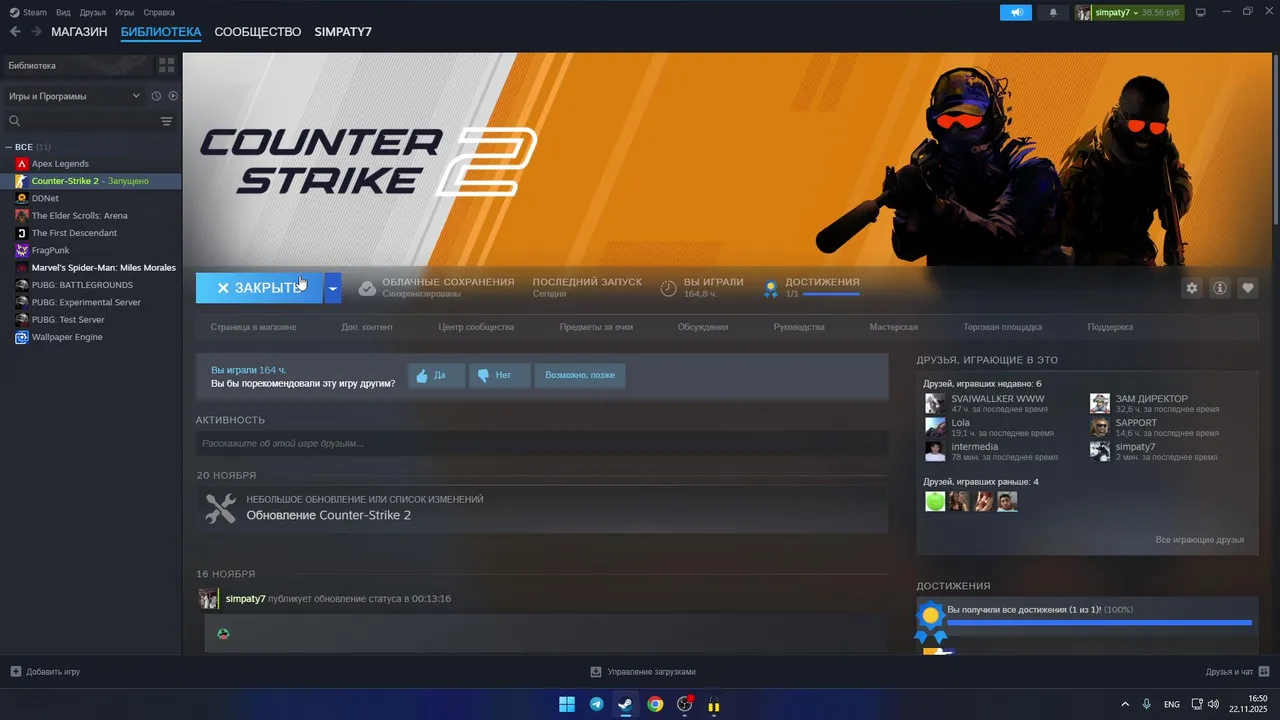
Task: Open simpaty7 account dropdown
Action: 1128,12
